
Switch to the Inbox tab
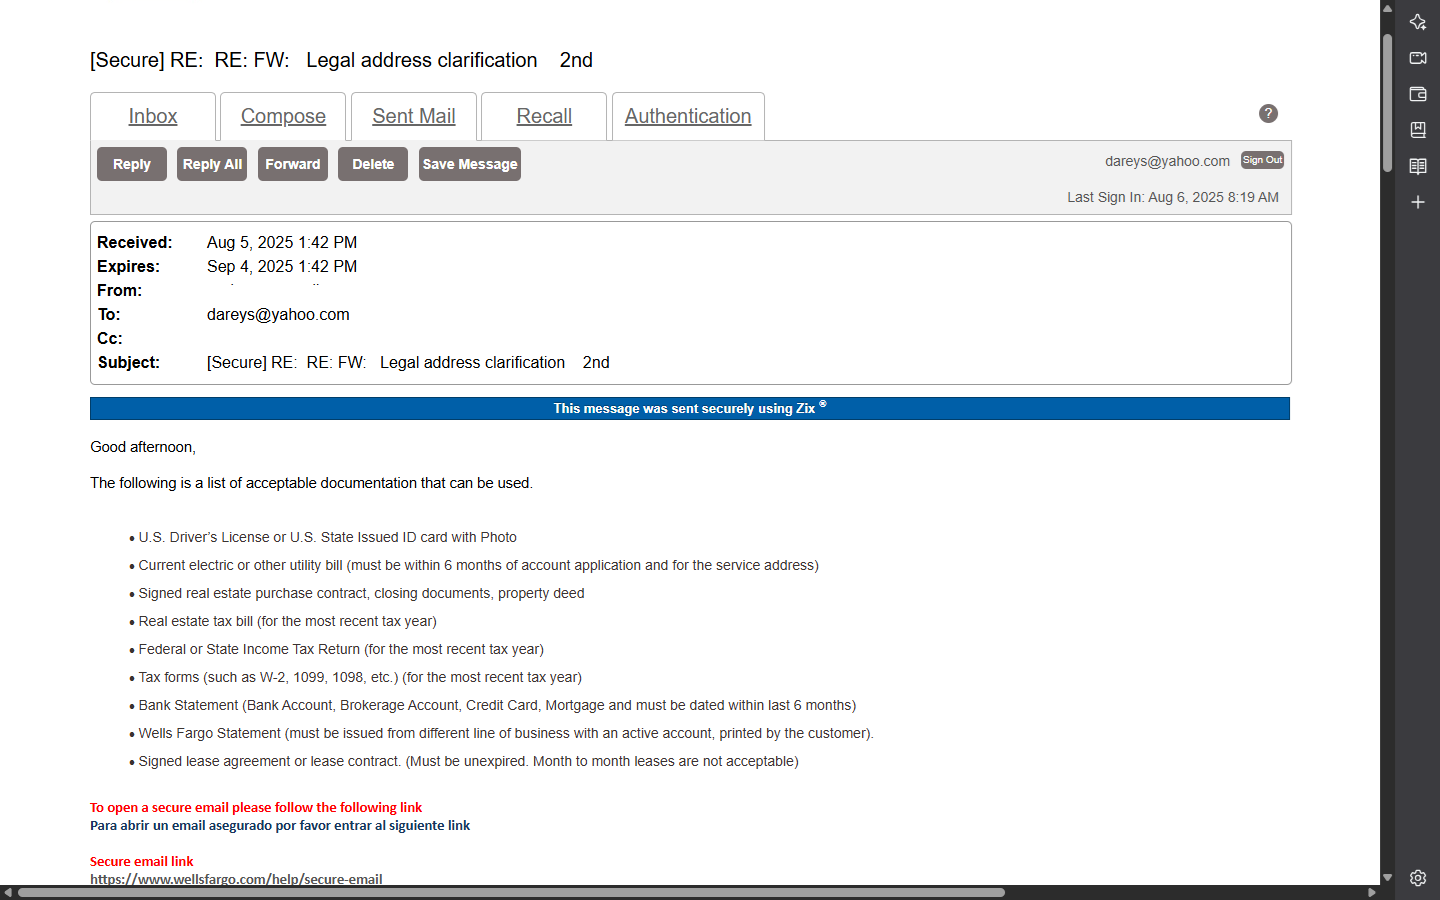click(x=153, y=116)
